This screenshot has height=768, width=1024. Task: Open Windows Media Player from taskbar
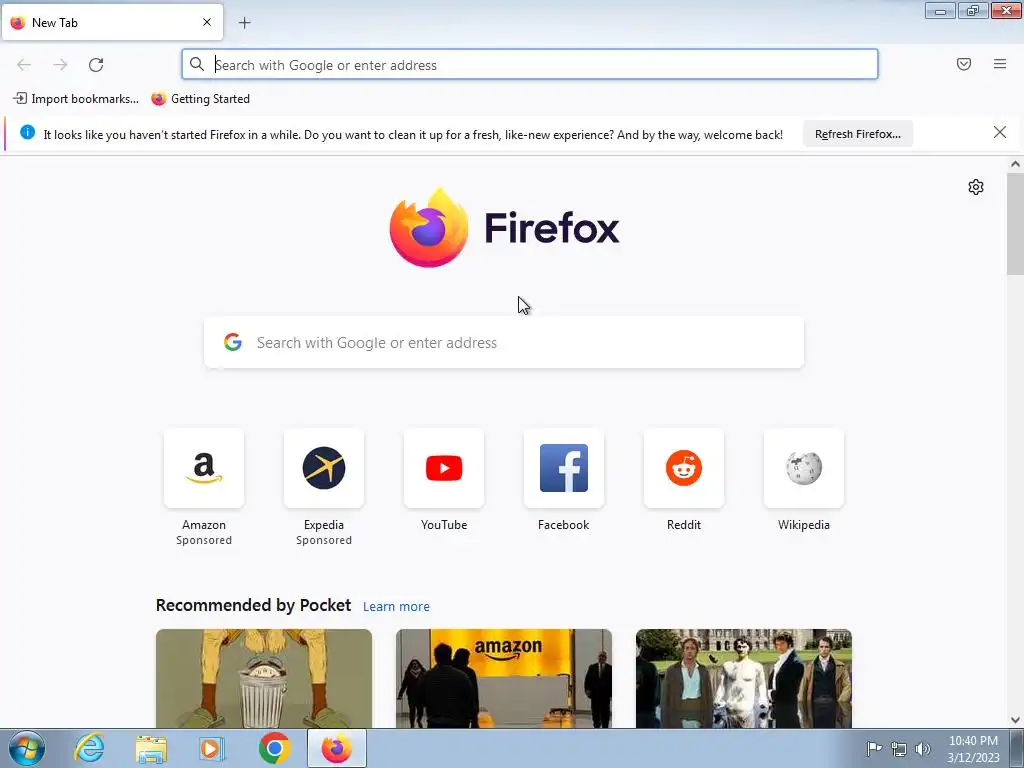point(212,748)
